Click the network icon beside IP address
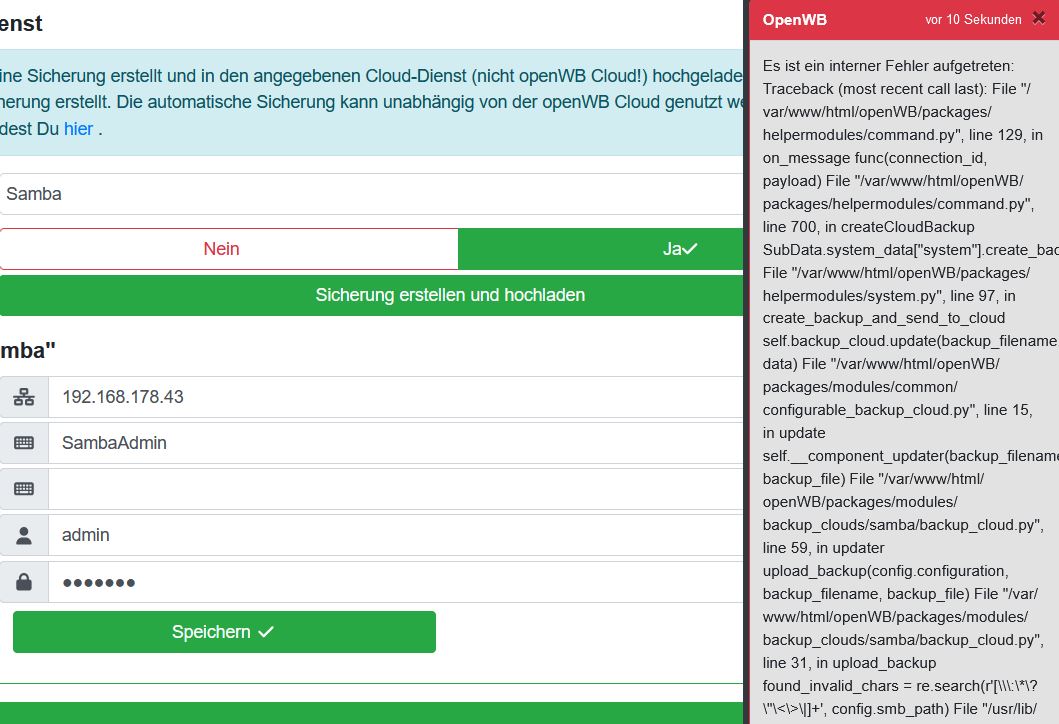1059x724 pixels. point(24,397)
